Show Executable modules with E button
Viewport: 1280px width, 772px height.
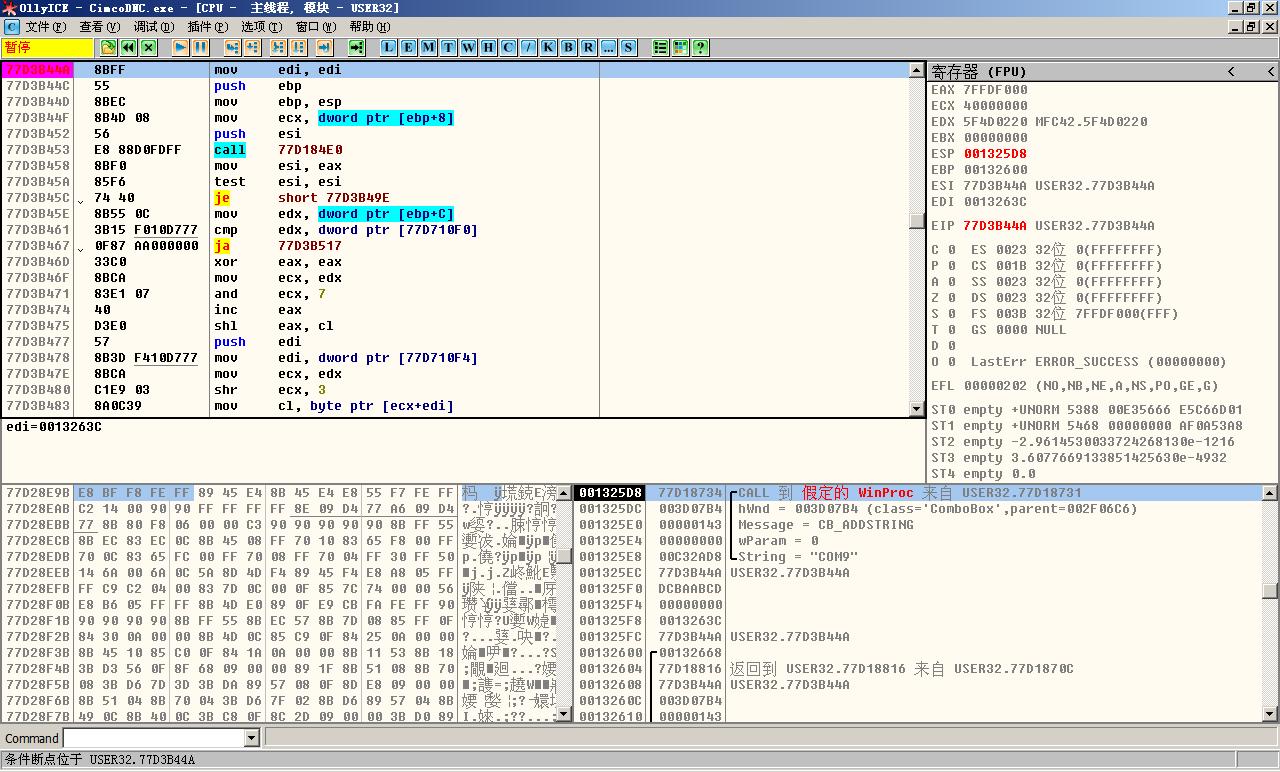click(x=408, y=47)
